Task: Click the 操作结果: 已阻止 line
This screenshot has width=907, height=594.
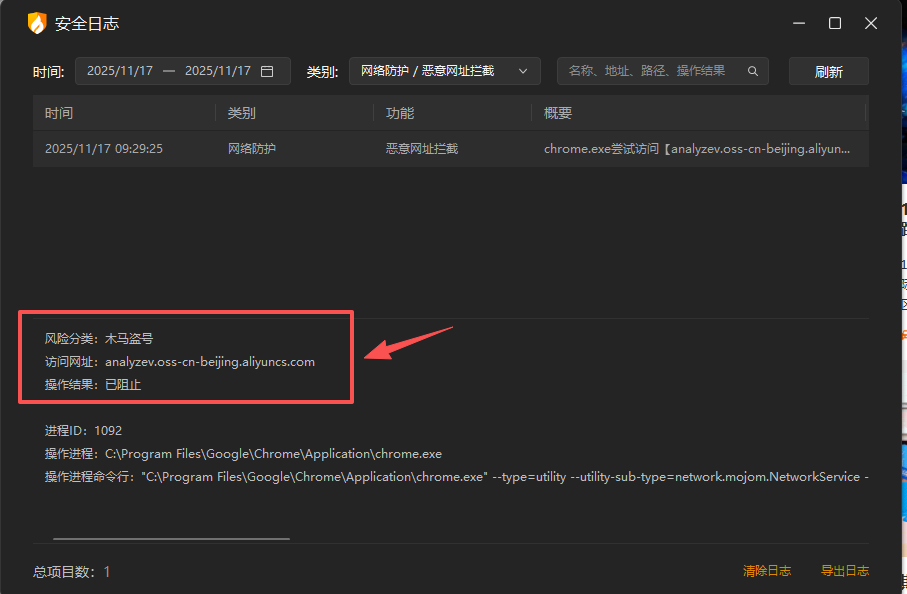Action: [93, 385]
